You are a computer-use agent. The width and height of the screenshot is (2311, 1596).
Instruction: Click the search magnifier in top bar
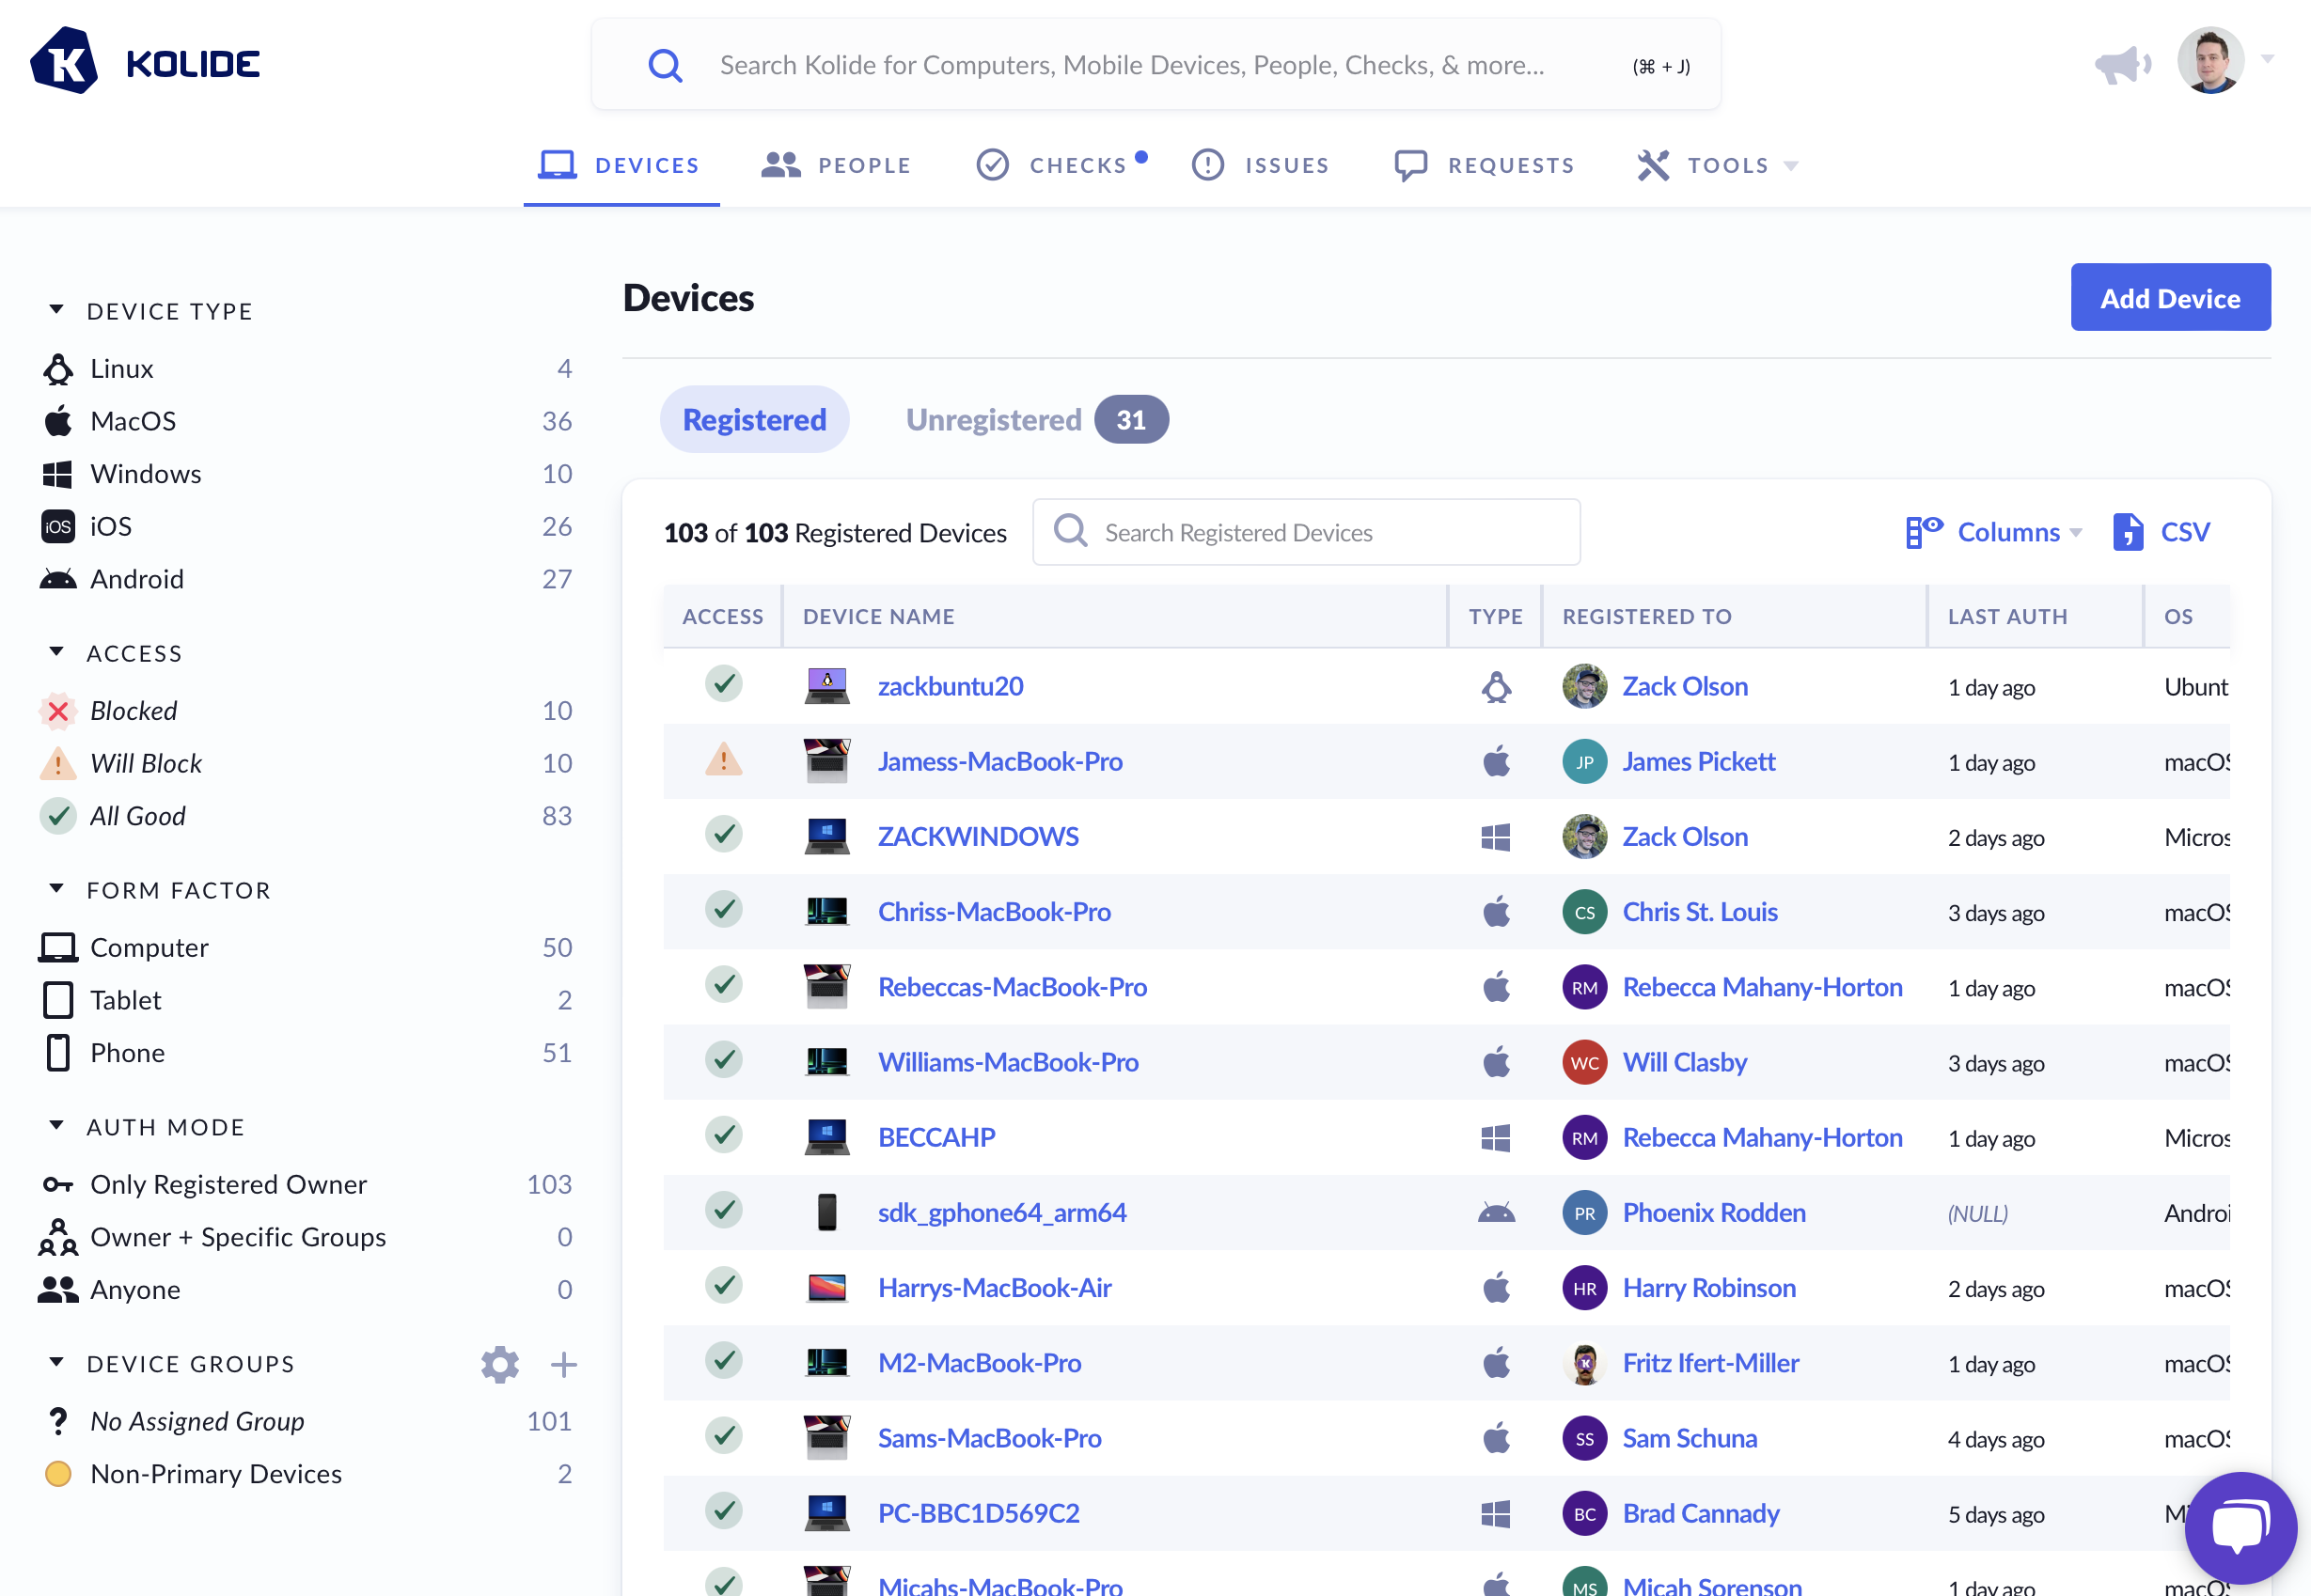click(665, 66)
